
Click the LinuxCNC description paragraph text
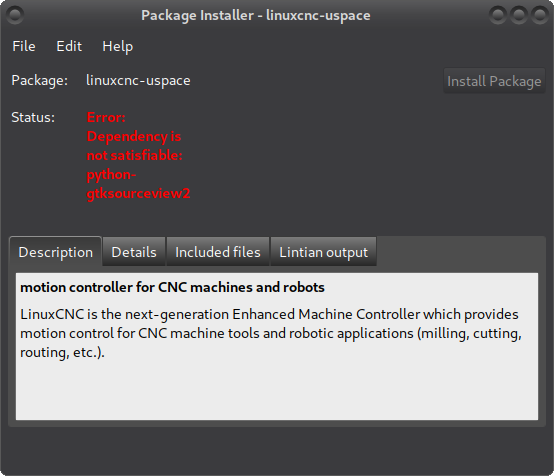click(271, 333)
